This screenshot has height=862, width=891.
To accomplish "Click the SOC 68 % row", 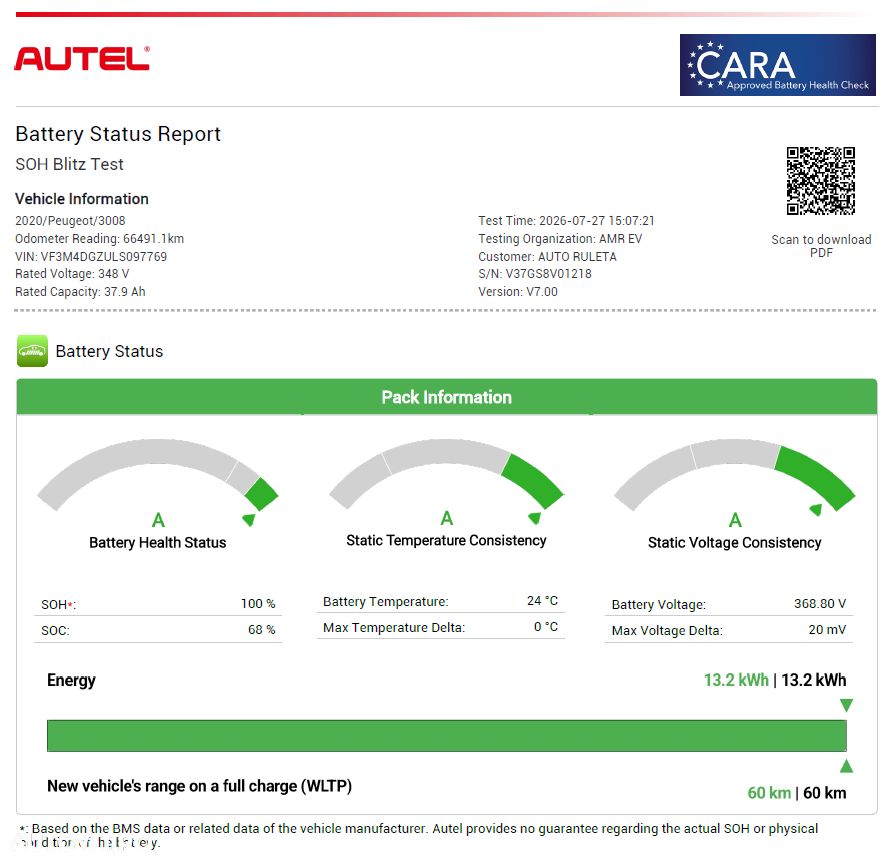I will [x=158, y=630].
